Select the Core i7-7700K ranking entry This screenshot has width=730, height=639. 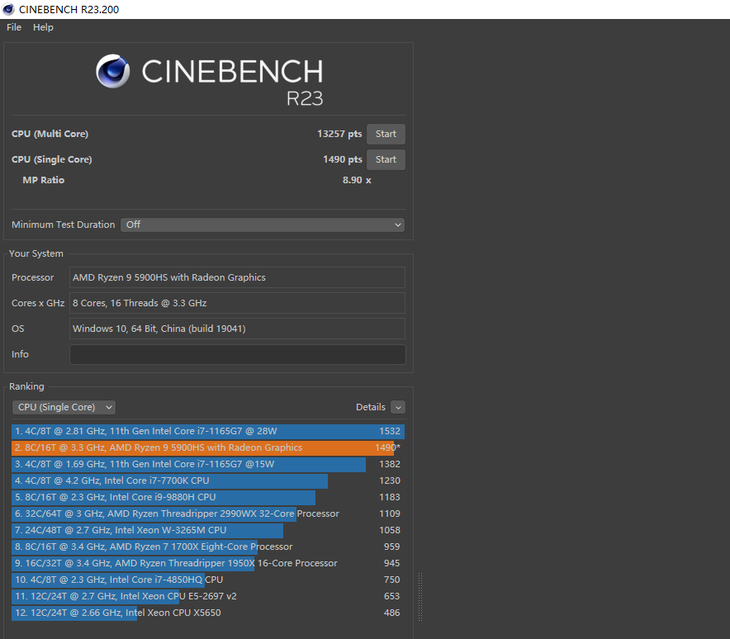click(170, 481)
